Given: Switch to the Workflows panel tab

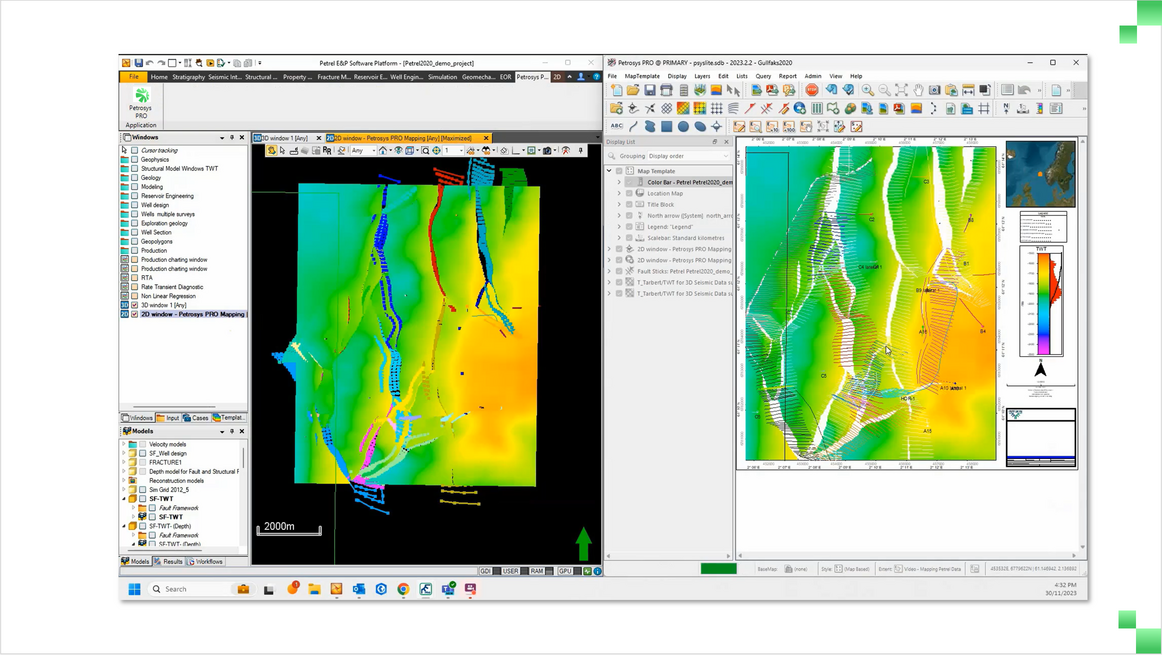Looking at the screenshot, I should [x=207, y=562].
